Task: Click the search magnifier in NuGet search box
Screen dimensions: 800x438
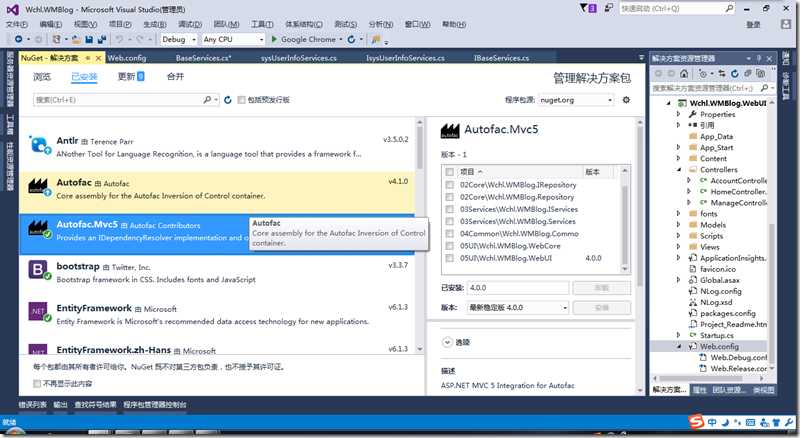Action: pos(207,100)
